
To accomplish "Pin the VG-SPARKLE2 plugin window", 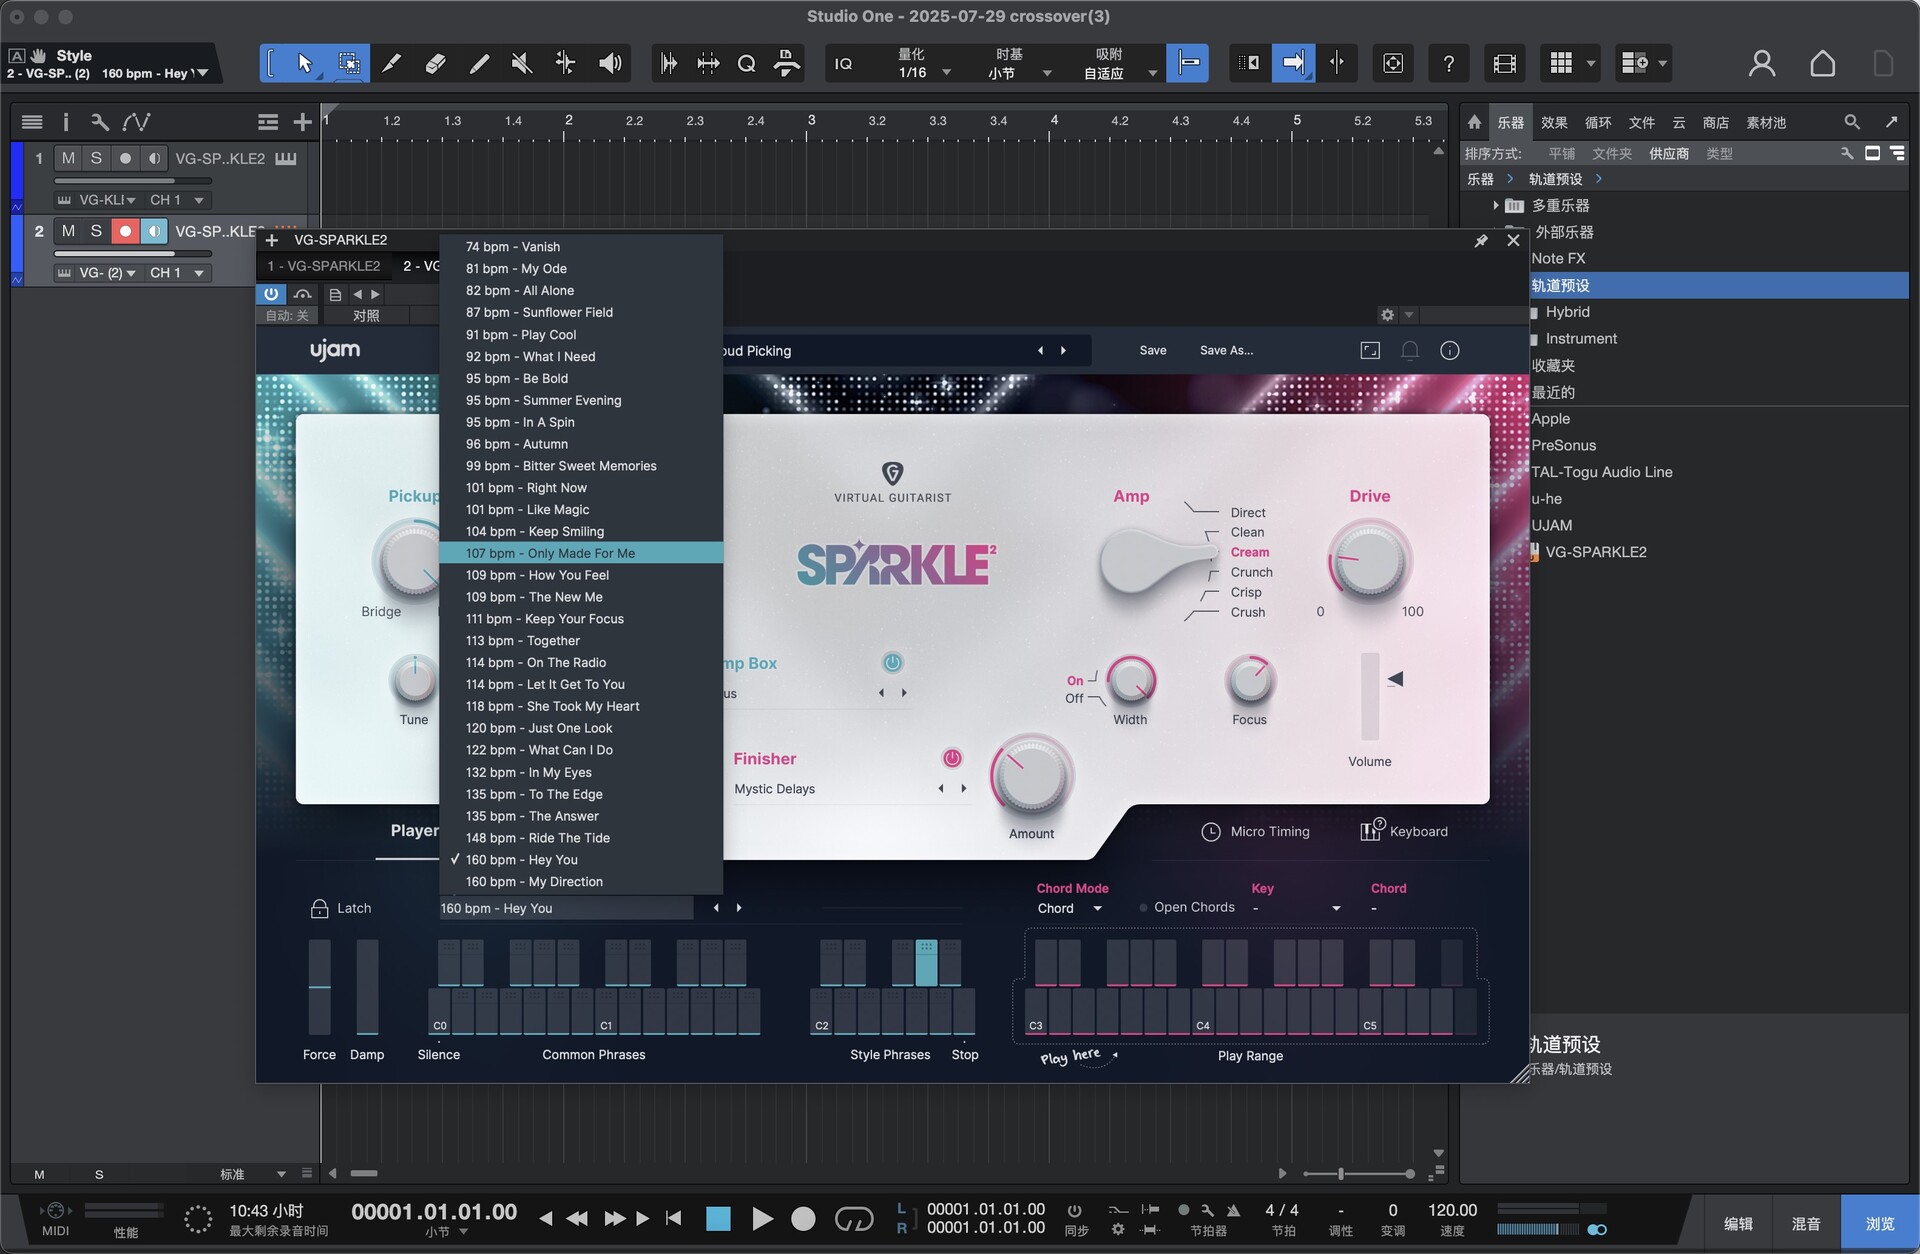I will click(x=1481, y=240).
